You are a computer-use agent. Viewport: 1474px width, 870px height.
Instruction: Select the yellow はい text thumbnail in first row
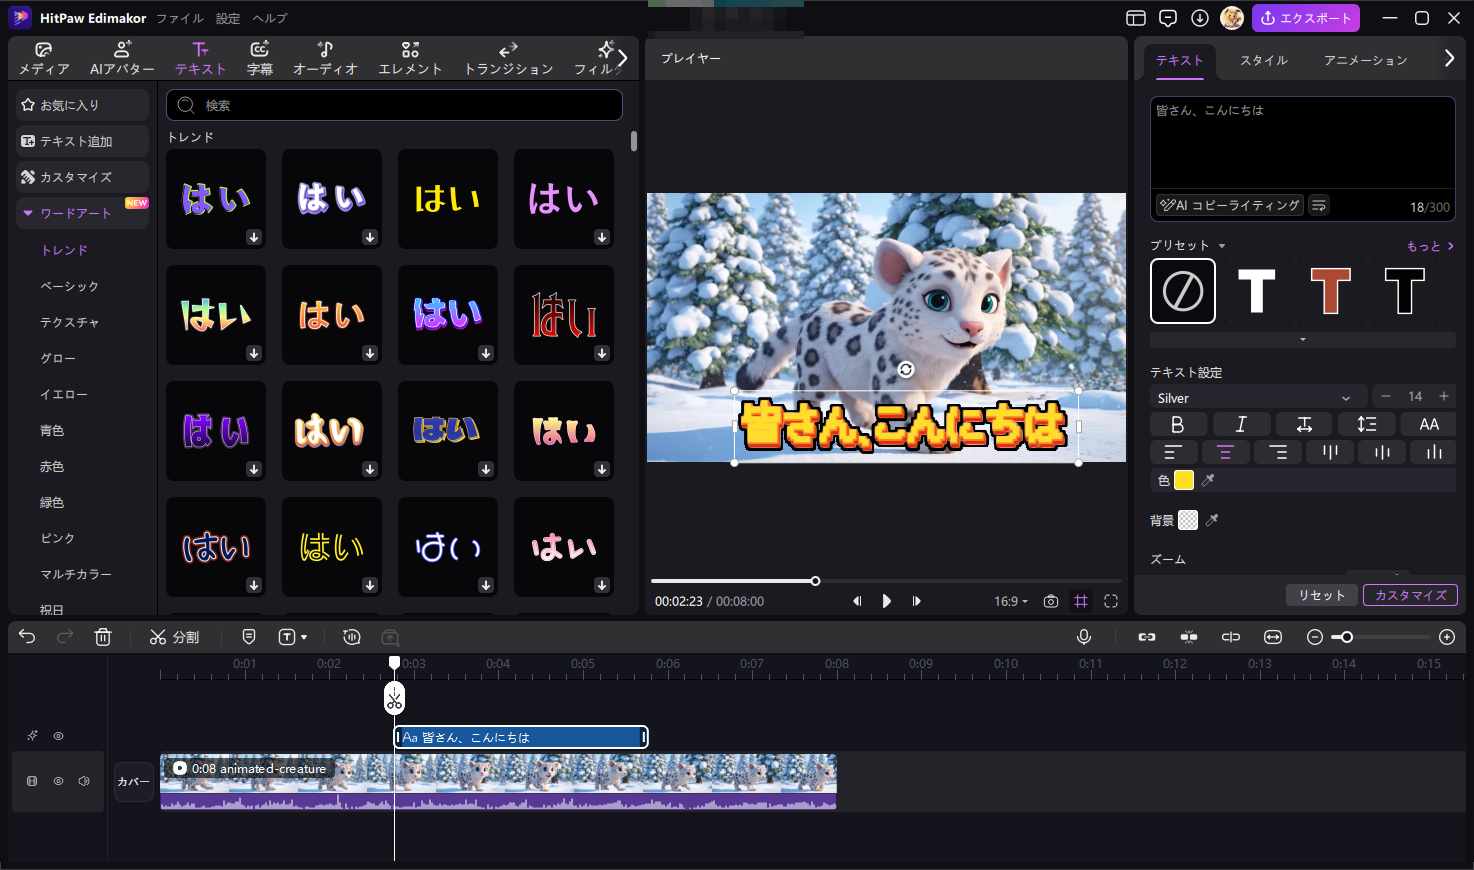(448, 199)
